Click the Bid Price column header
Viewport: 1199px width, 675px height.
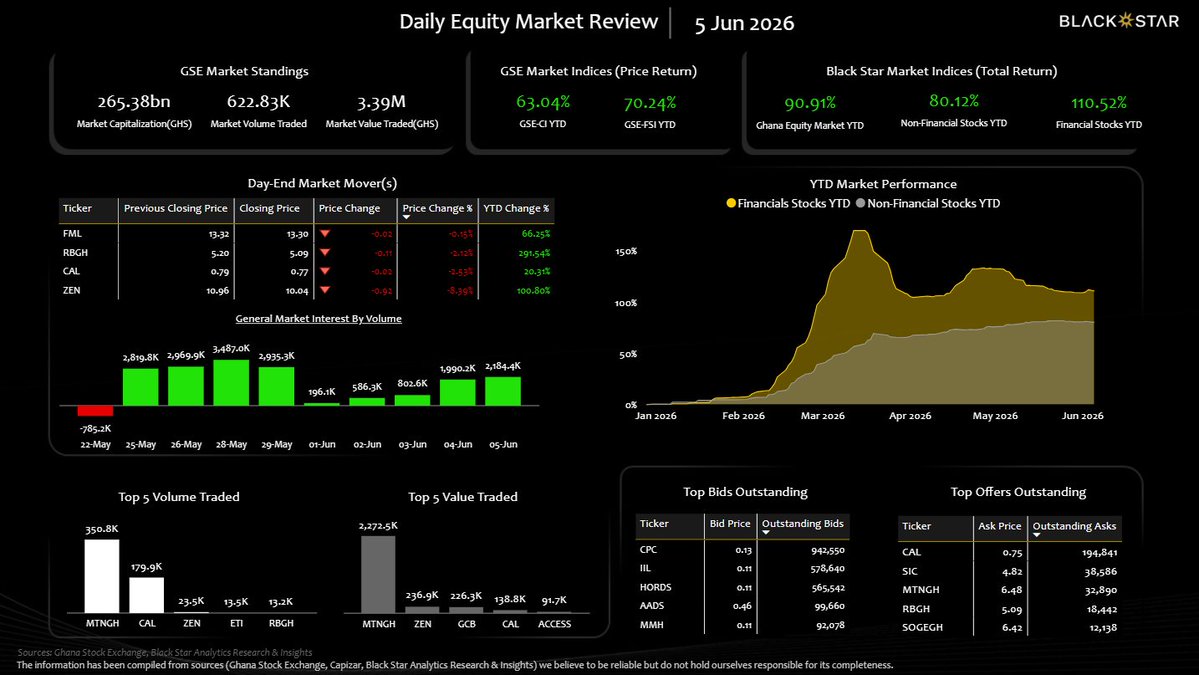(729, 524)
